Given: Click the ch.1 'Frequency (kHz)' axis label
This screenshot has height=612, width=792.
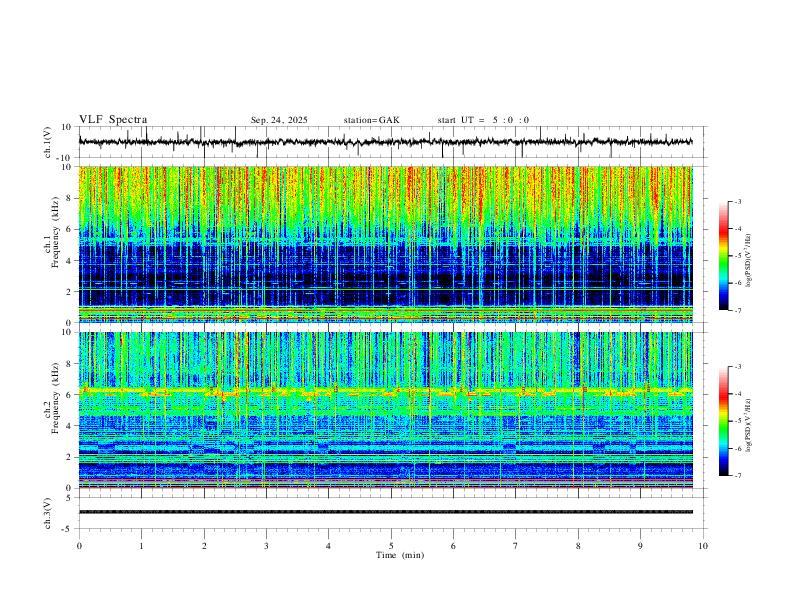Looking at the screenshot, I should (x=55, y=233).
